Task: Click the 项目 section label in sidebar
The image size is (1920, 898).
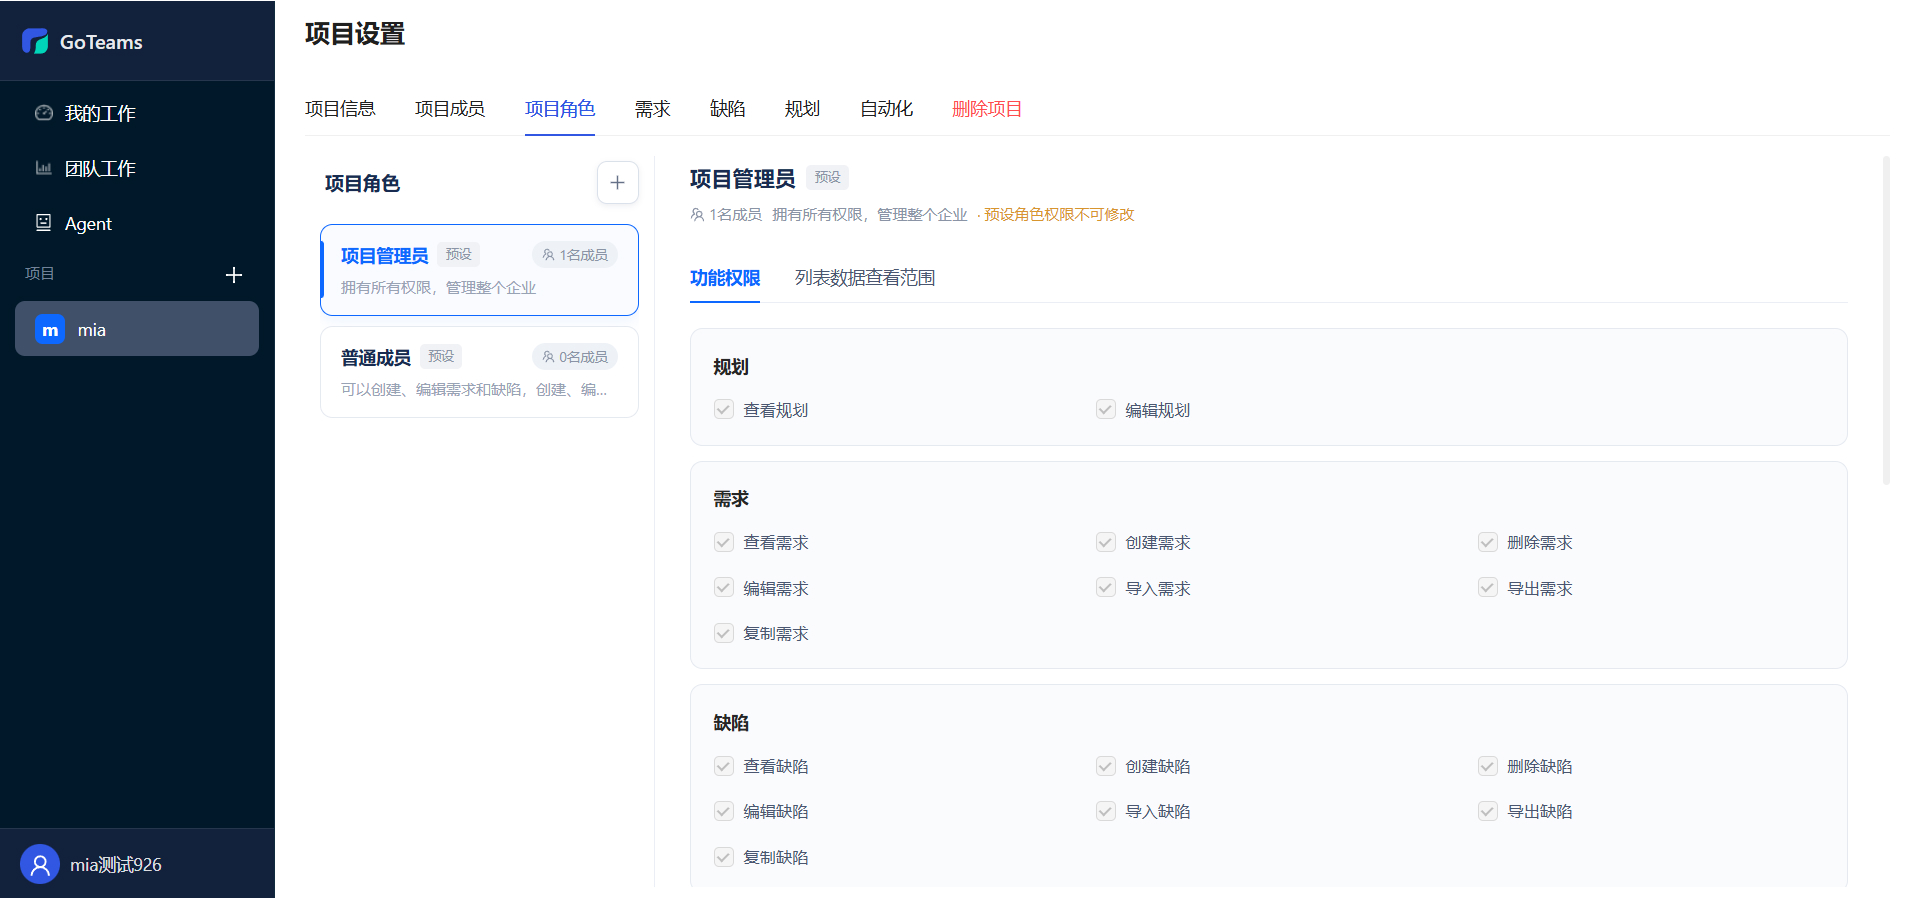Action: point(40,273)
